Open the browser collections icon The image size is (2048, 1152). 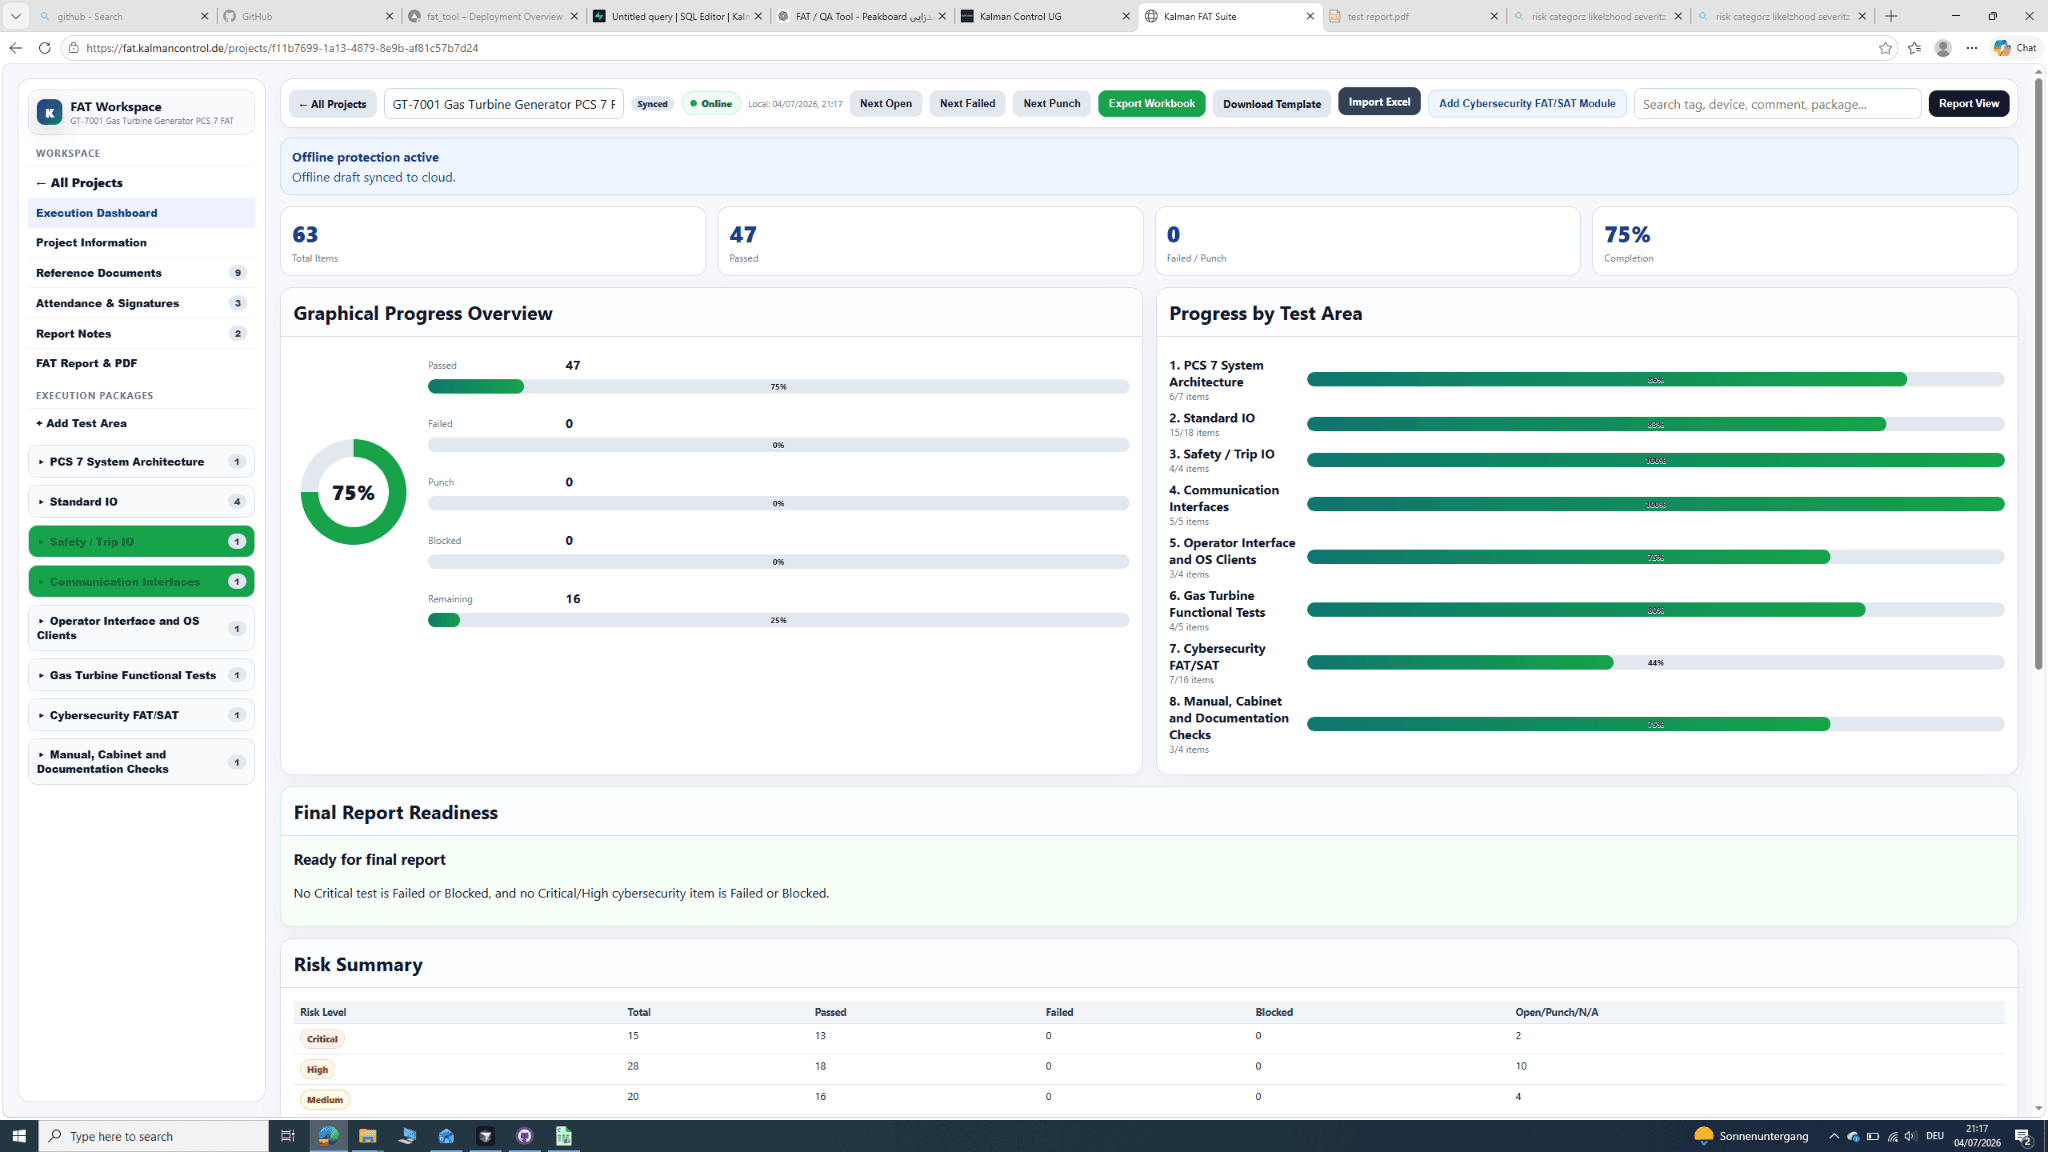(x=1914, y=48)
